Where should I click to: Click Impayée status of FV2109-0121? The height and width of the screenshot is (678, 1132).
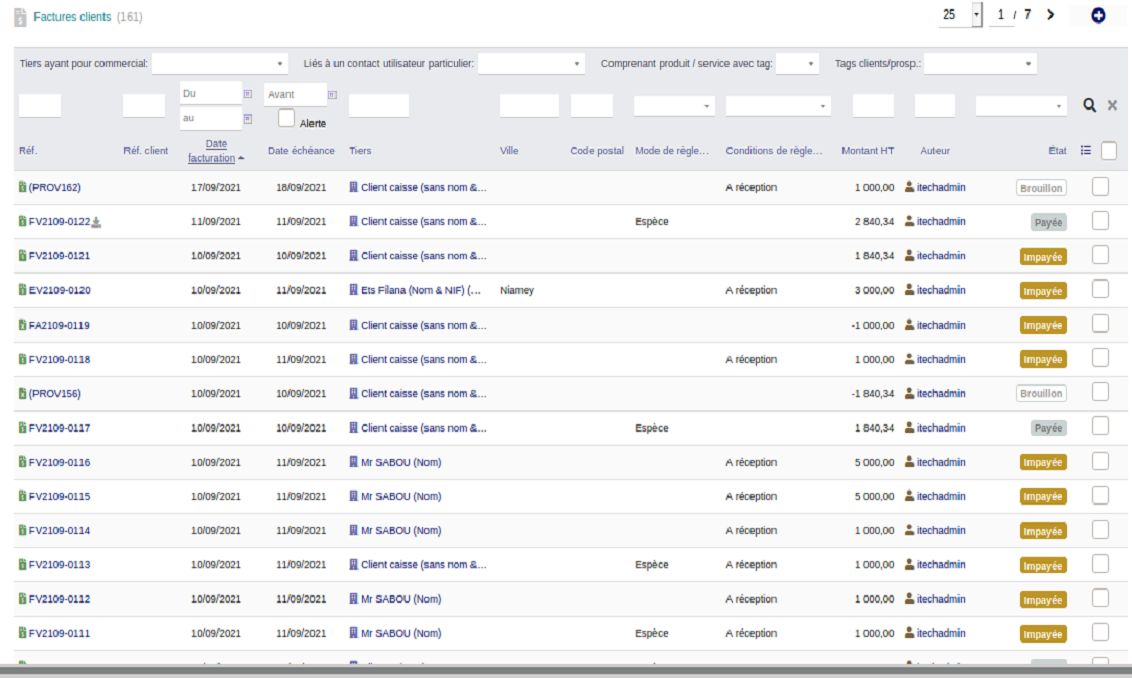tap(1042, 257)
